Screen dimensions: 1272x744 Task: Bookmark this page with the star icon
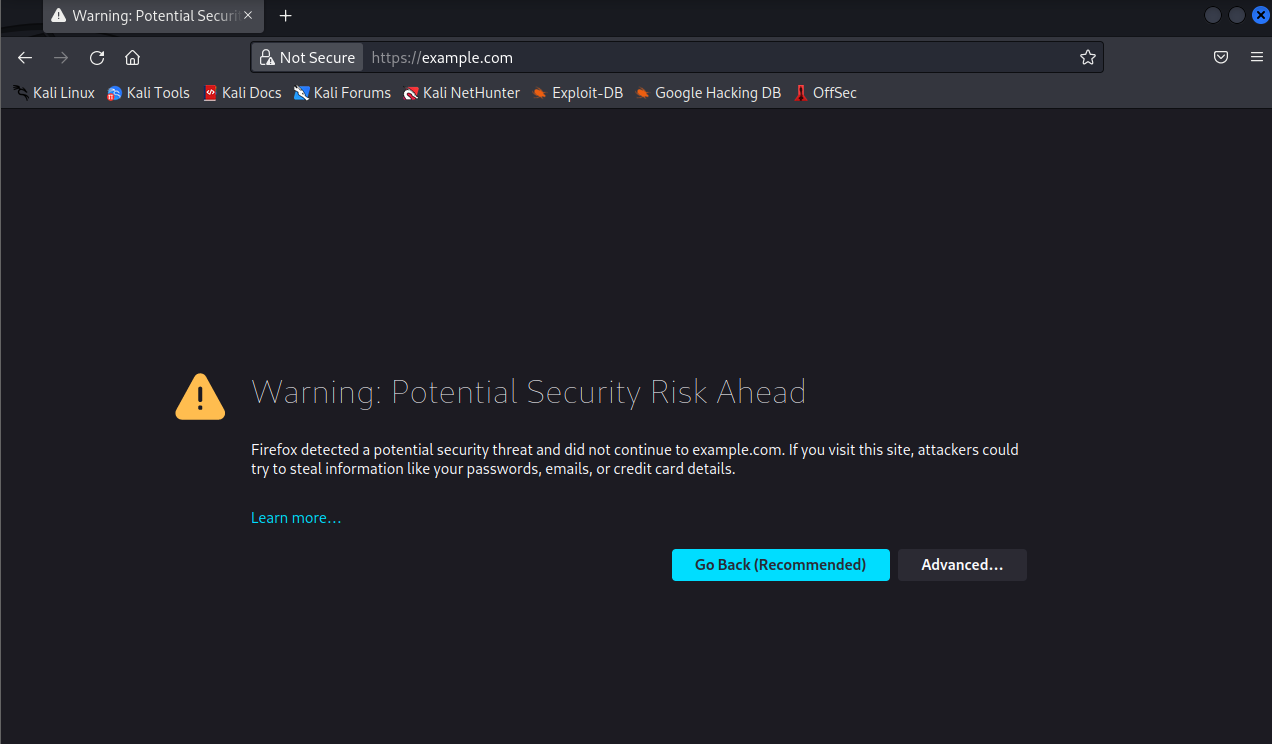point(1088,58)
